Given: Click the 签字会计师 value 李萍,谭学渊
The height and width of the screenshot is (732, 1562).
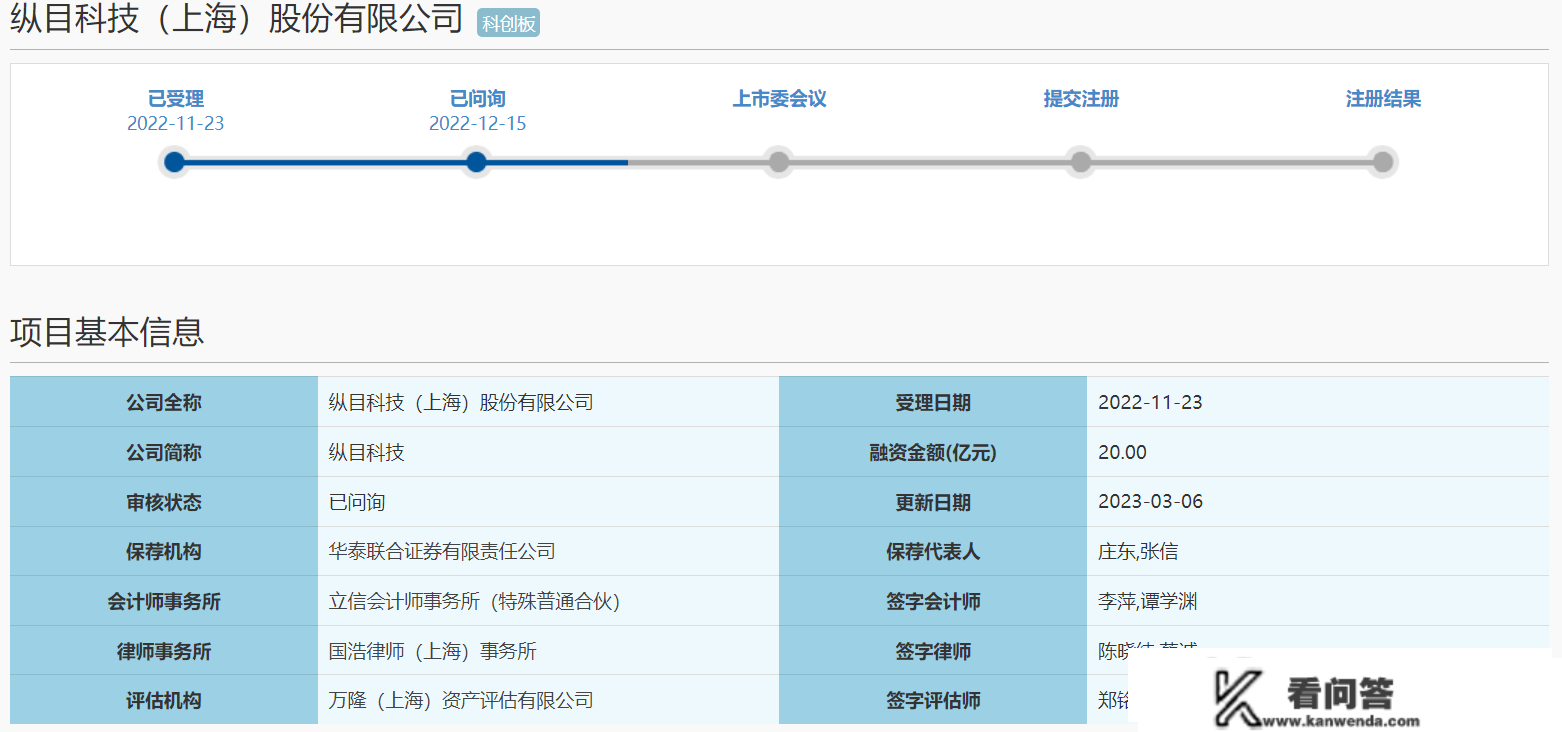Looking at the screenshot, I should pos(1147,601).
